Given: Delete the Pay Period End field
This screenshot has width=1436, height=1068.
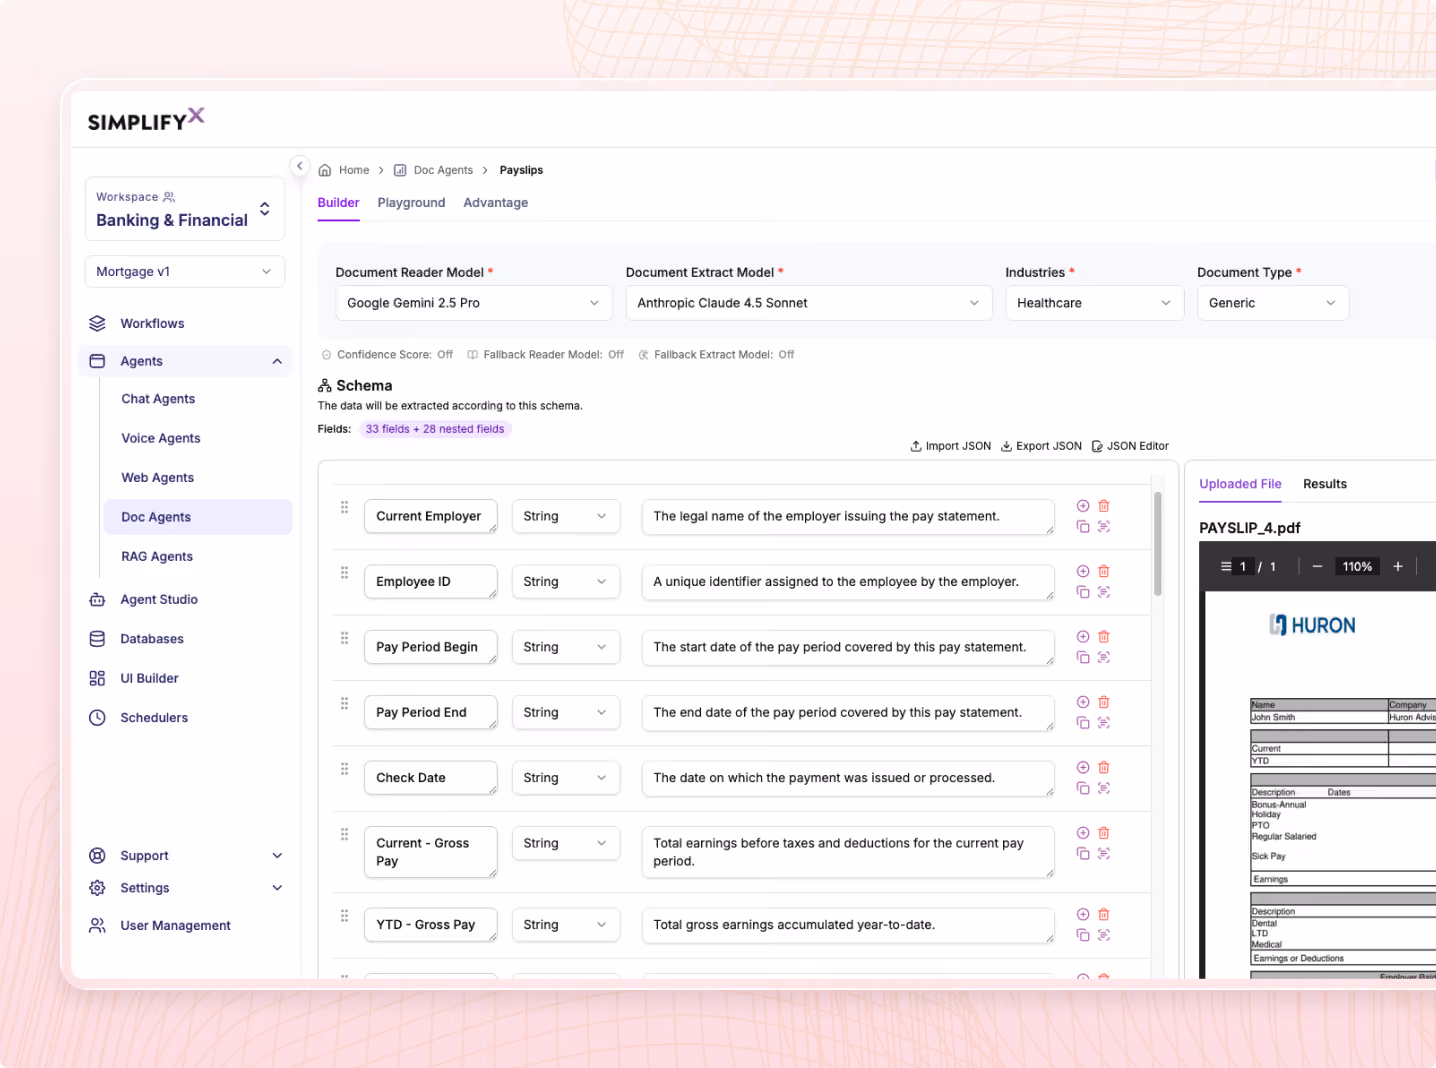Looking at the screenshot, I should click(1104, 702).
